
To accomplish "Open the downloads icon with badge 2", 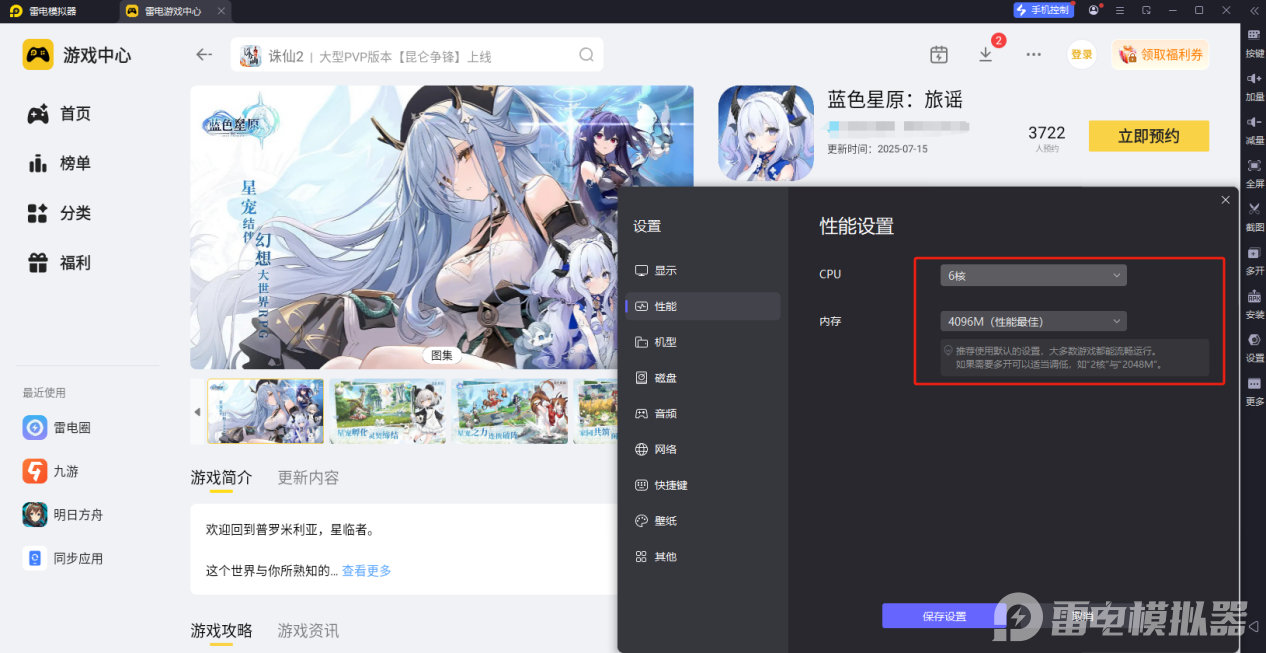I will click(986, 54).
